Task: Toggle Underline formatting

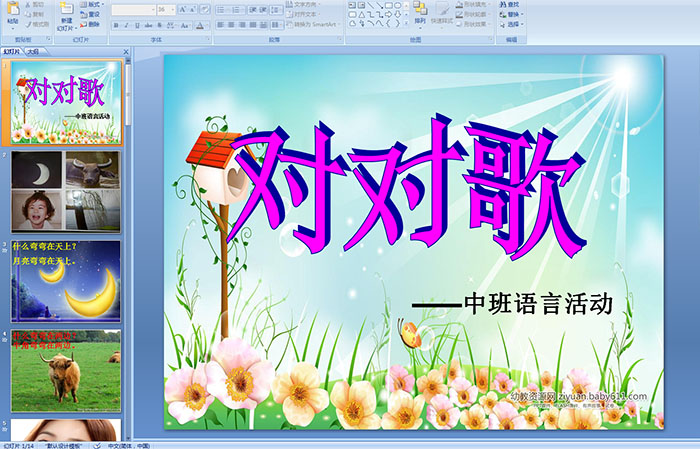Action: pyautogui.click(x=138, y=25)
